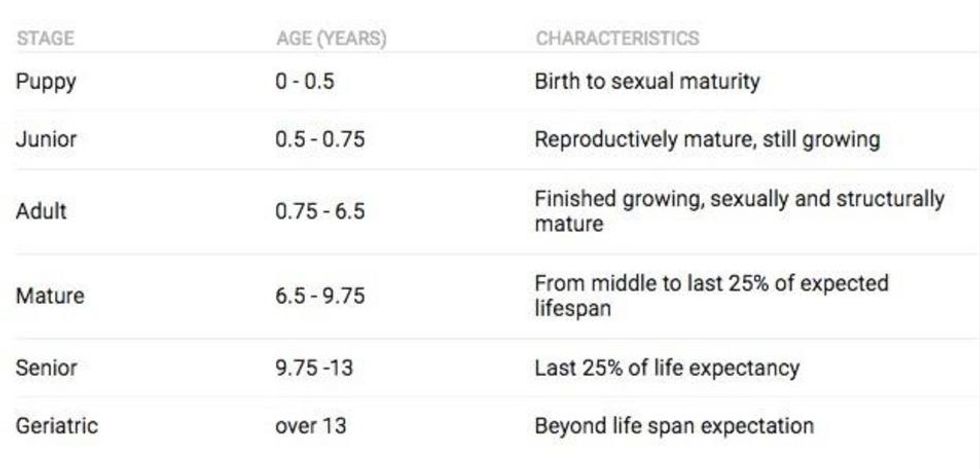The image size is (980, 469).
Task: Click the age range 9.75 -13
Action: (314, 368)
